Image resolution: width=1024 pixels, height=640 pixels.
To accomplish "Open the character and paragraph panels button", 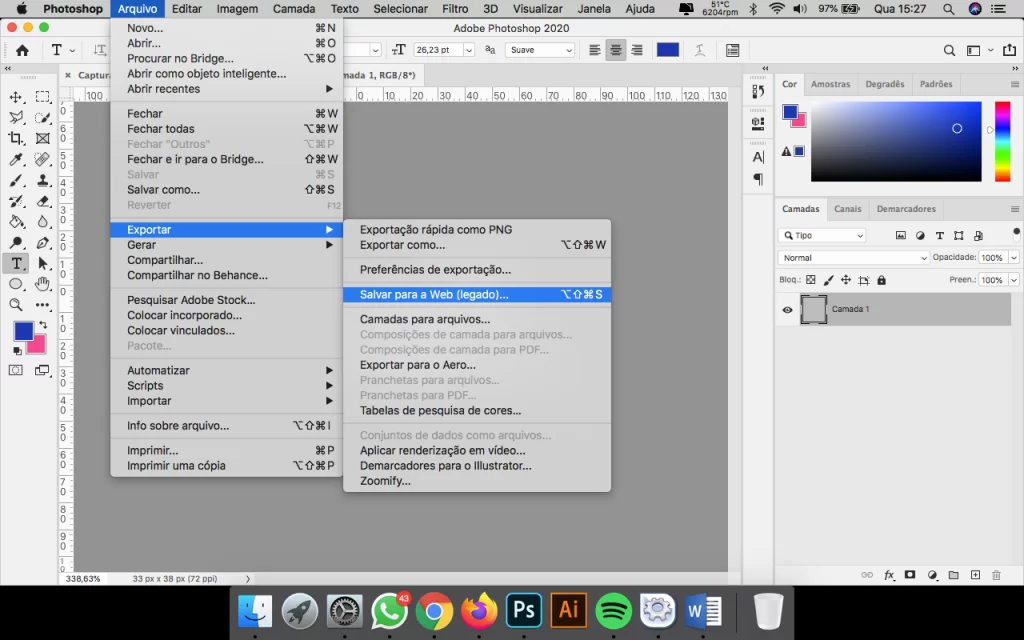I will pos(733,50).
